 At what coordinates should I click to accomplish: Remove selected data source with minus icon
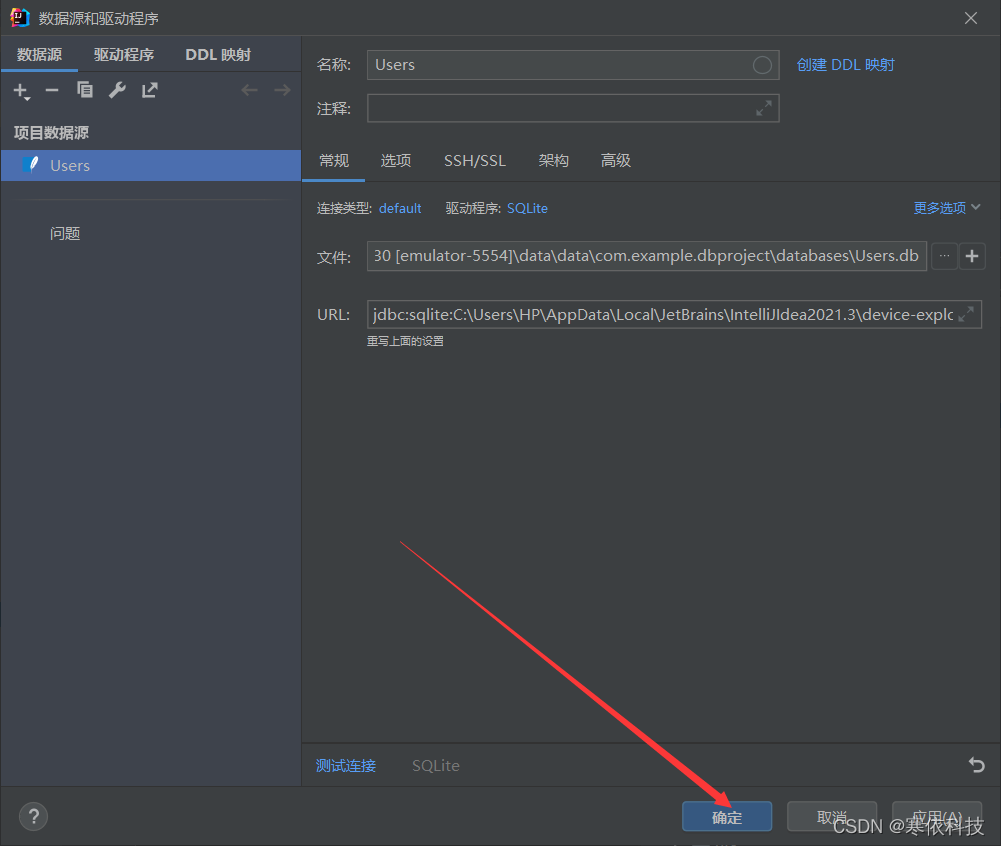[52, 91]
